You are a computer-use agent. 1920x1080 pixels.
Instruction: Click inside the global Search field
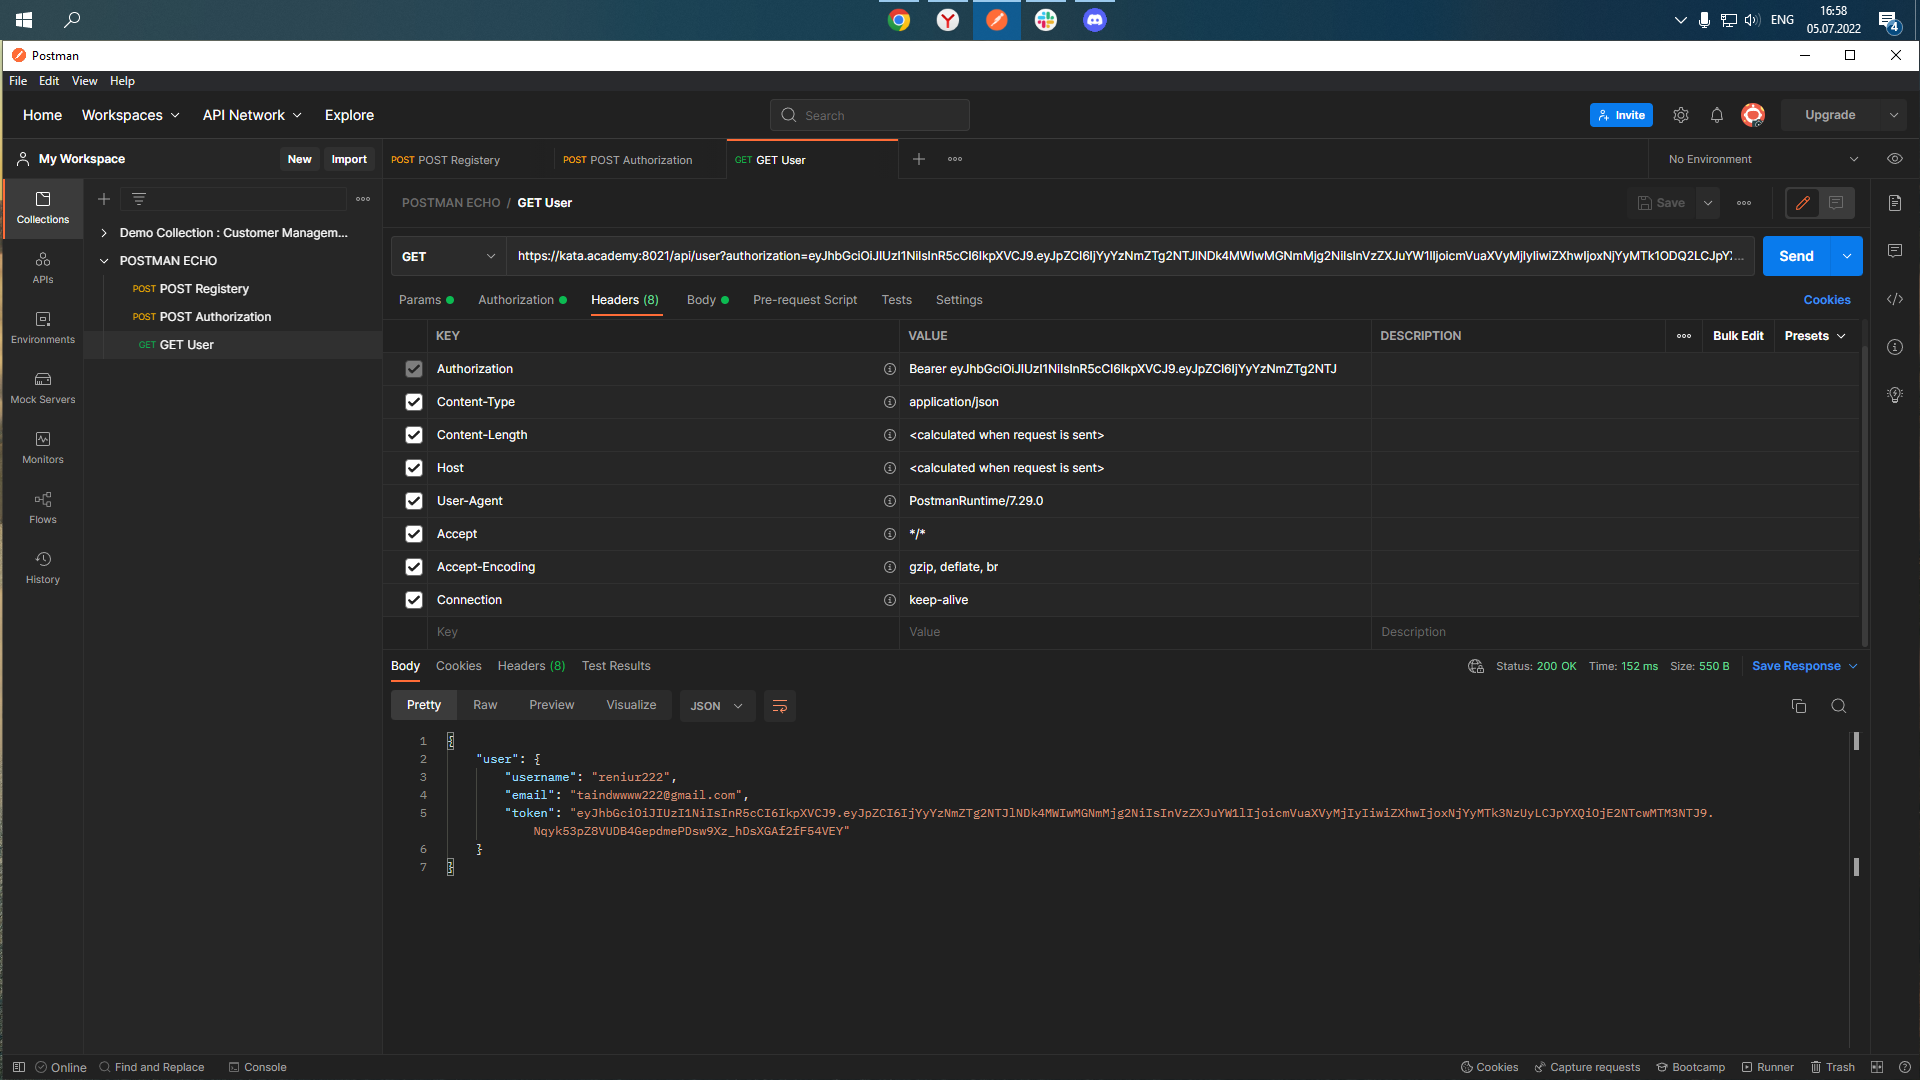(868, 115)
